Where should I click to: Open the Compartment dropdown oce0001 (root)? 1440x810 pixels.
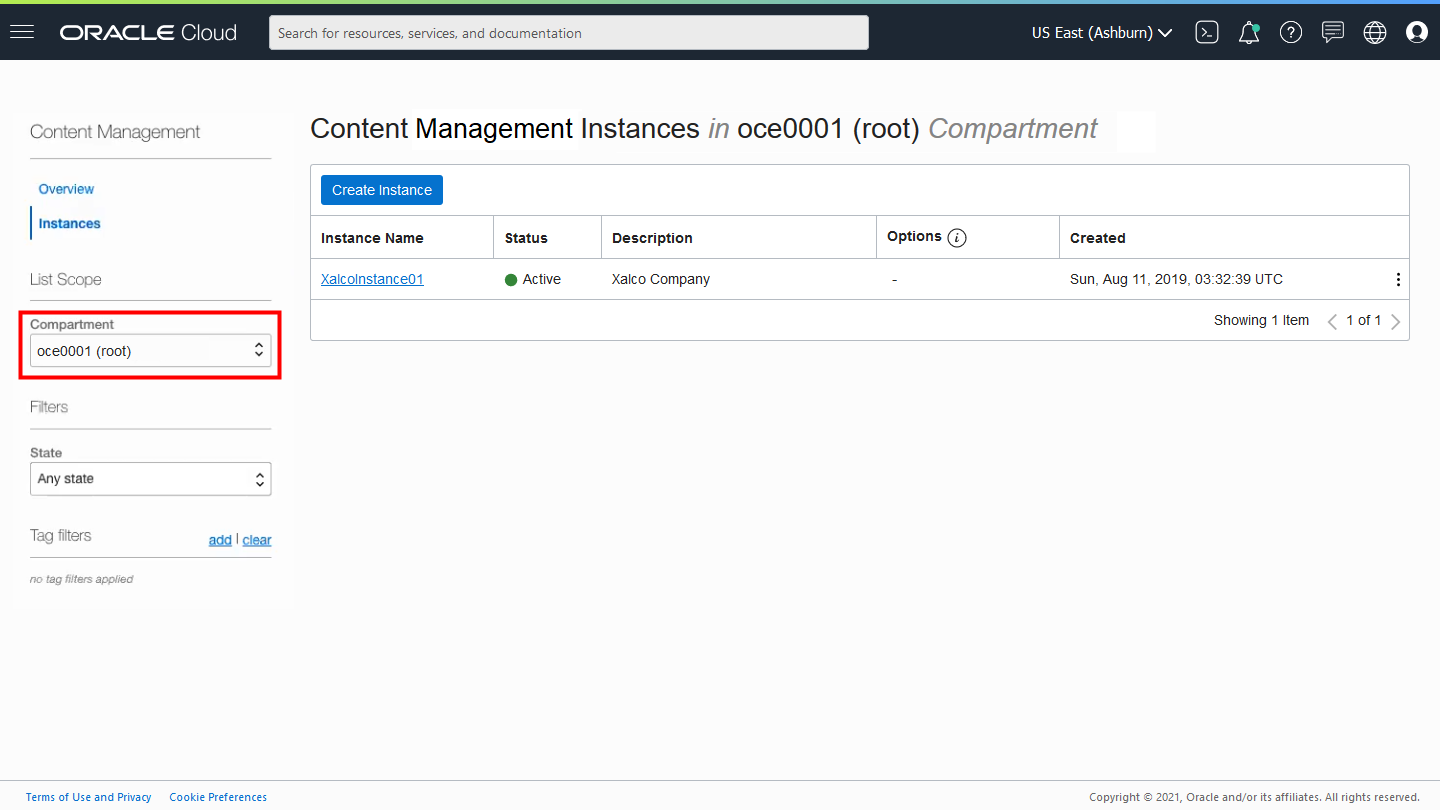(x=151, y=351)
